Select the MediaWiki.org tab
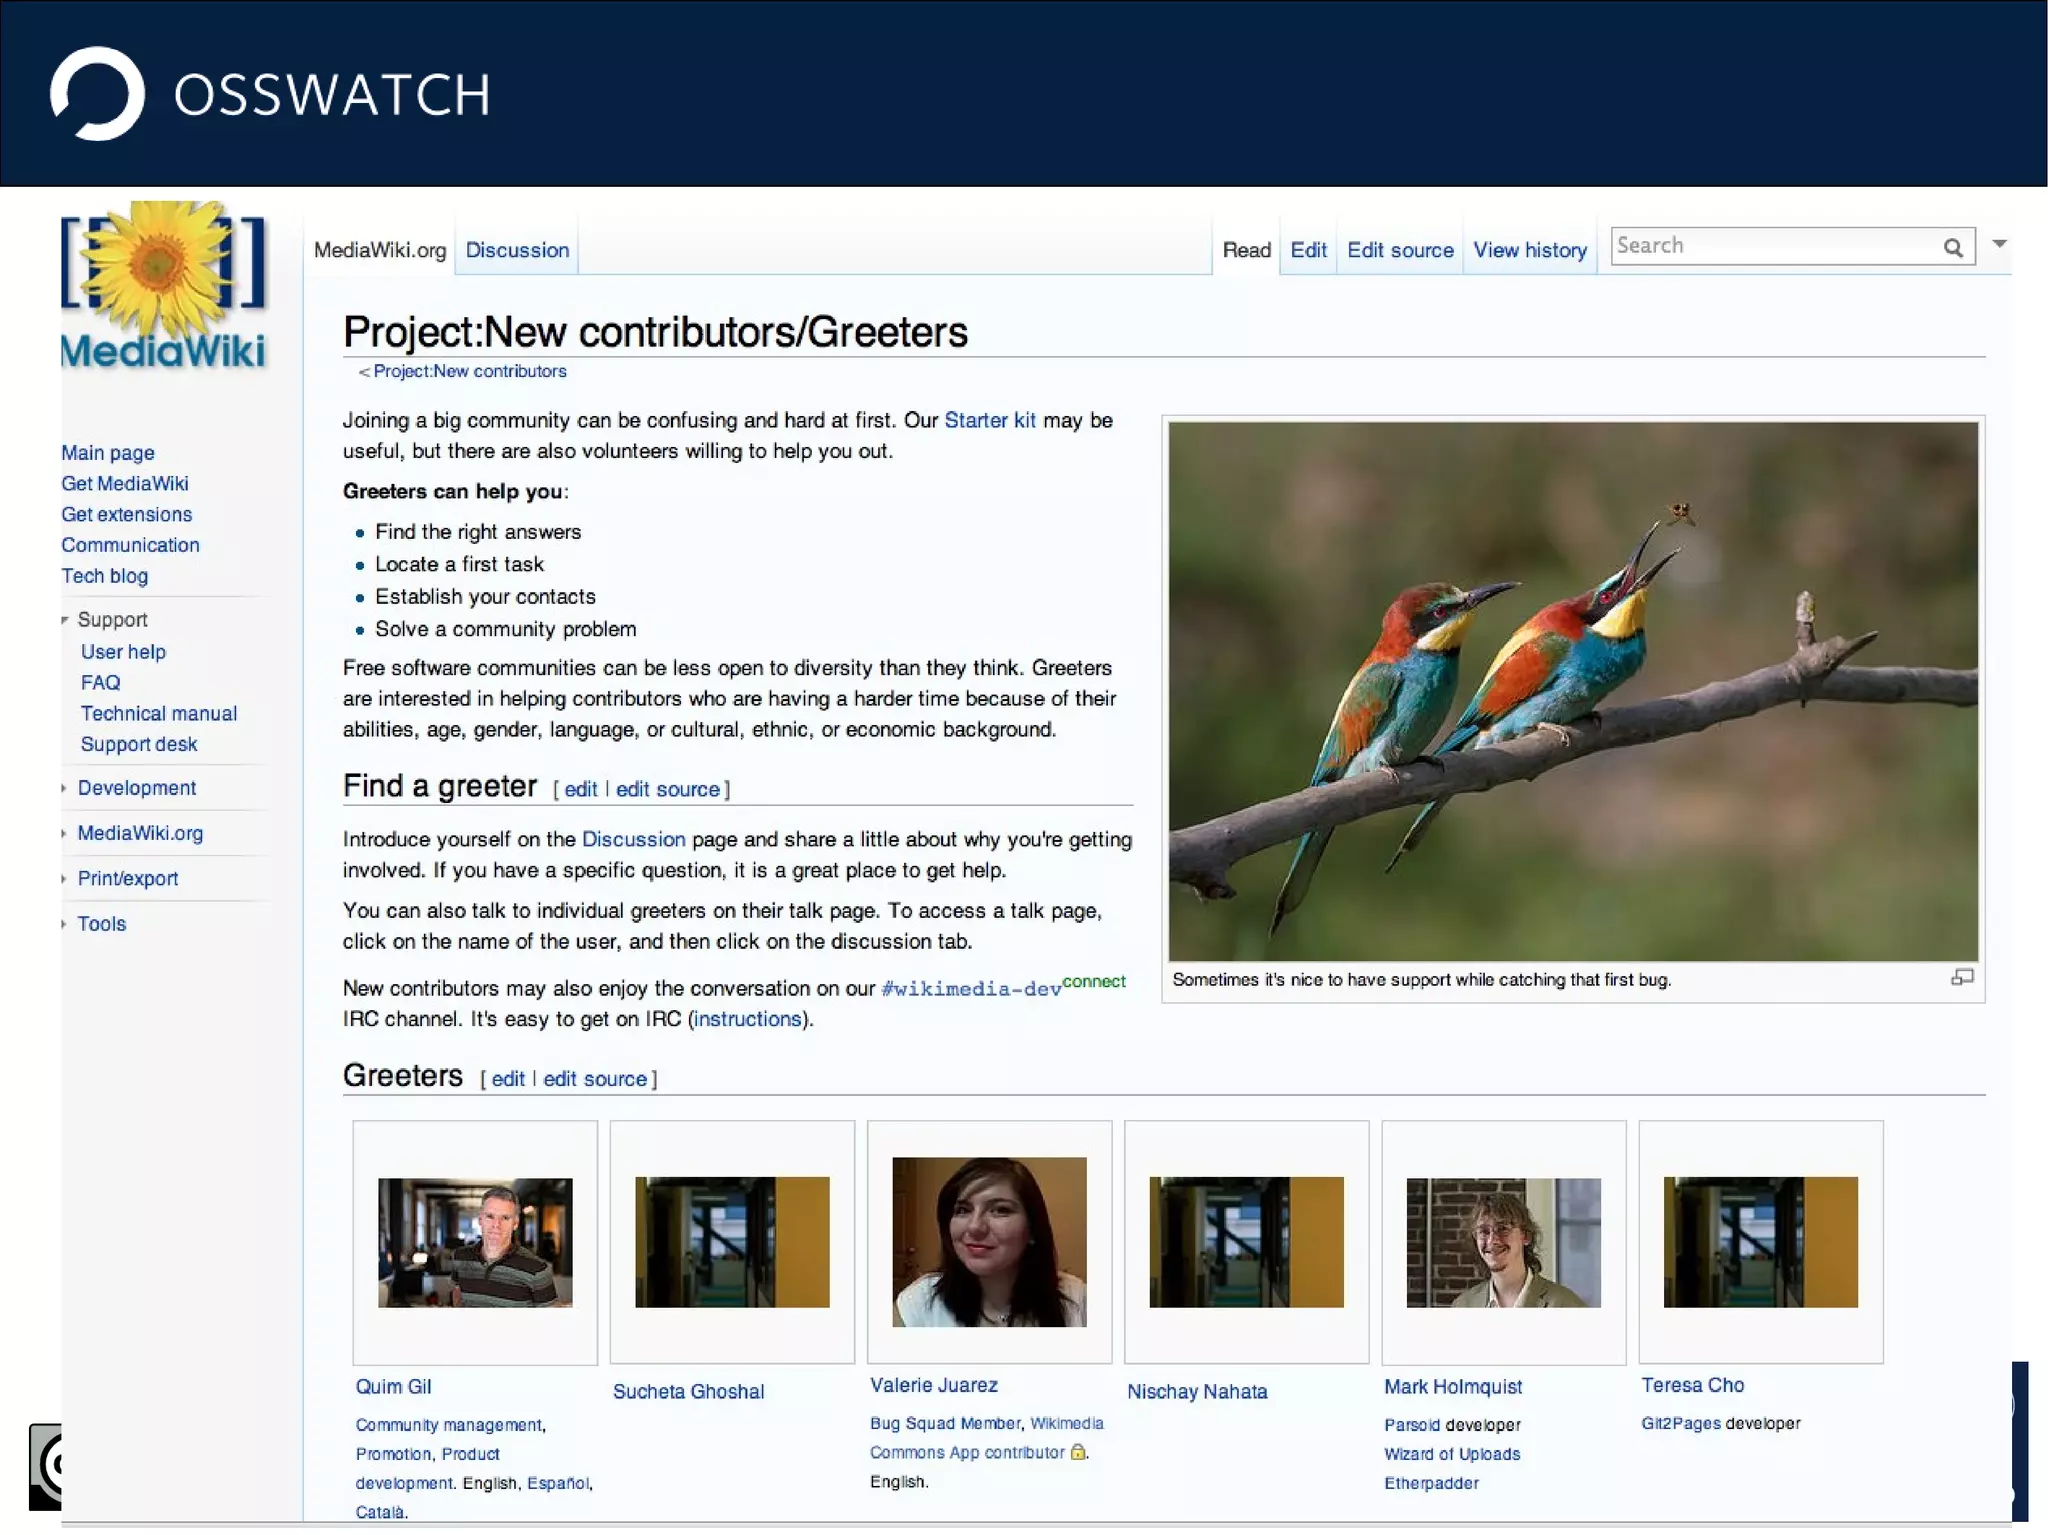The height and width of the screenshot is (1535, 2048). coord(380,250)
